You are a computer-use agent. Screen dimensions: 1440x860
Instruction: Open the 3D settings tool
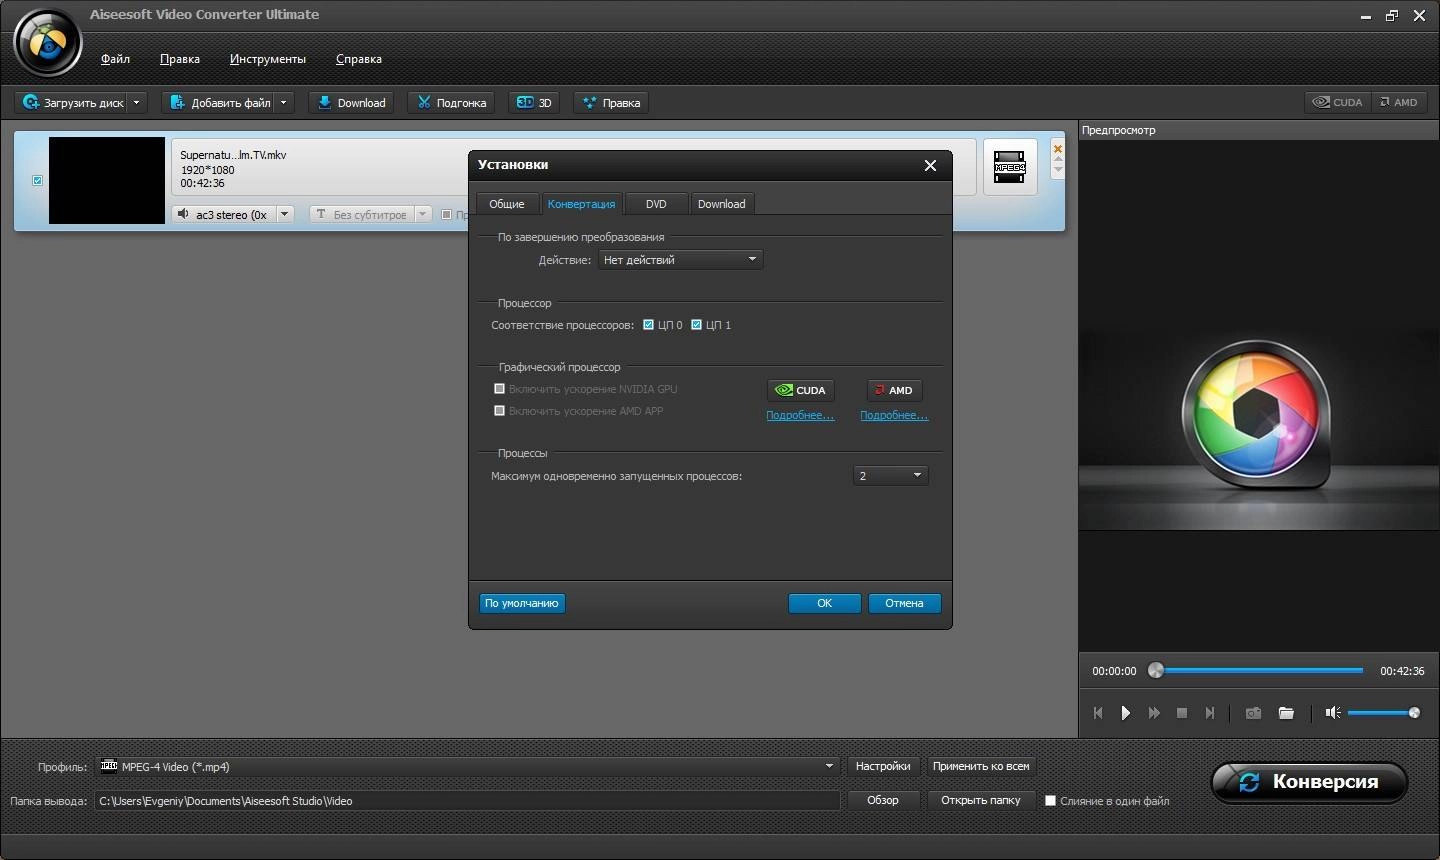534,102
